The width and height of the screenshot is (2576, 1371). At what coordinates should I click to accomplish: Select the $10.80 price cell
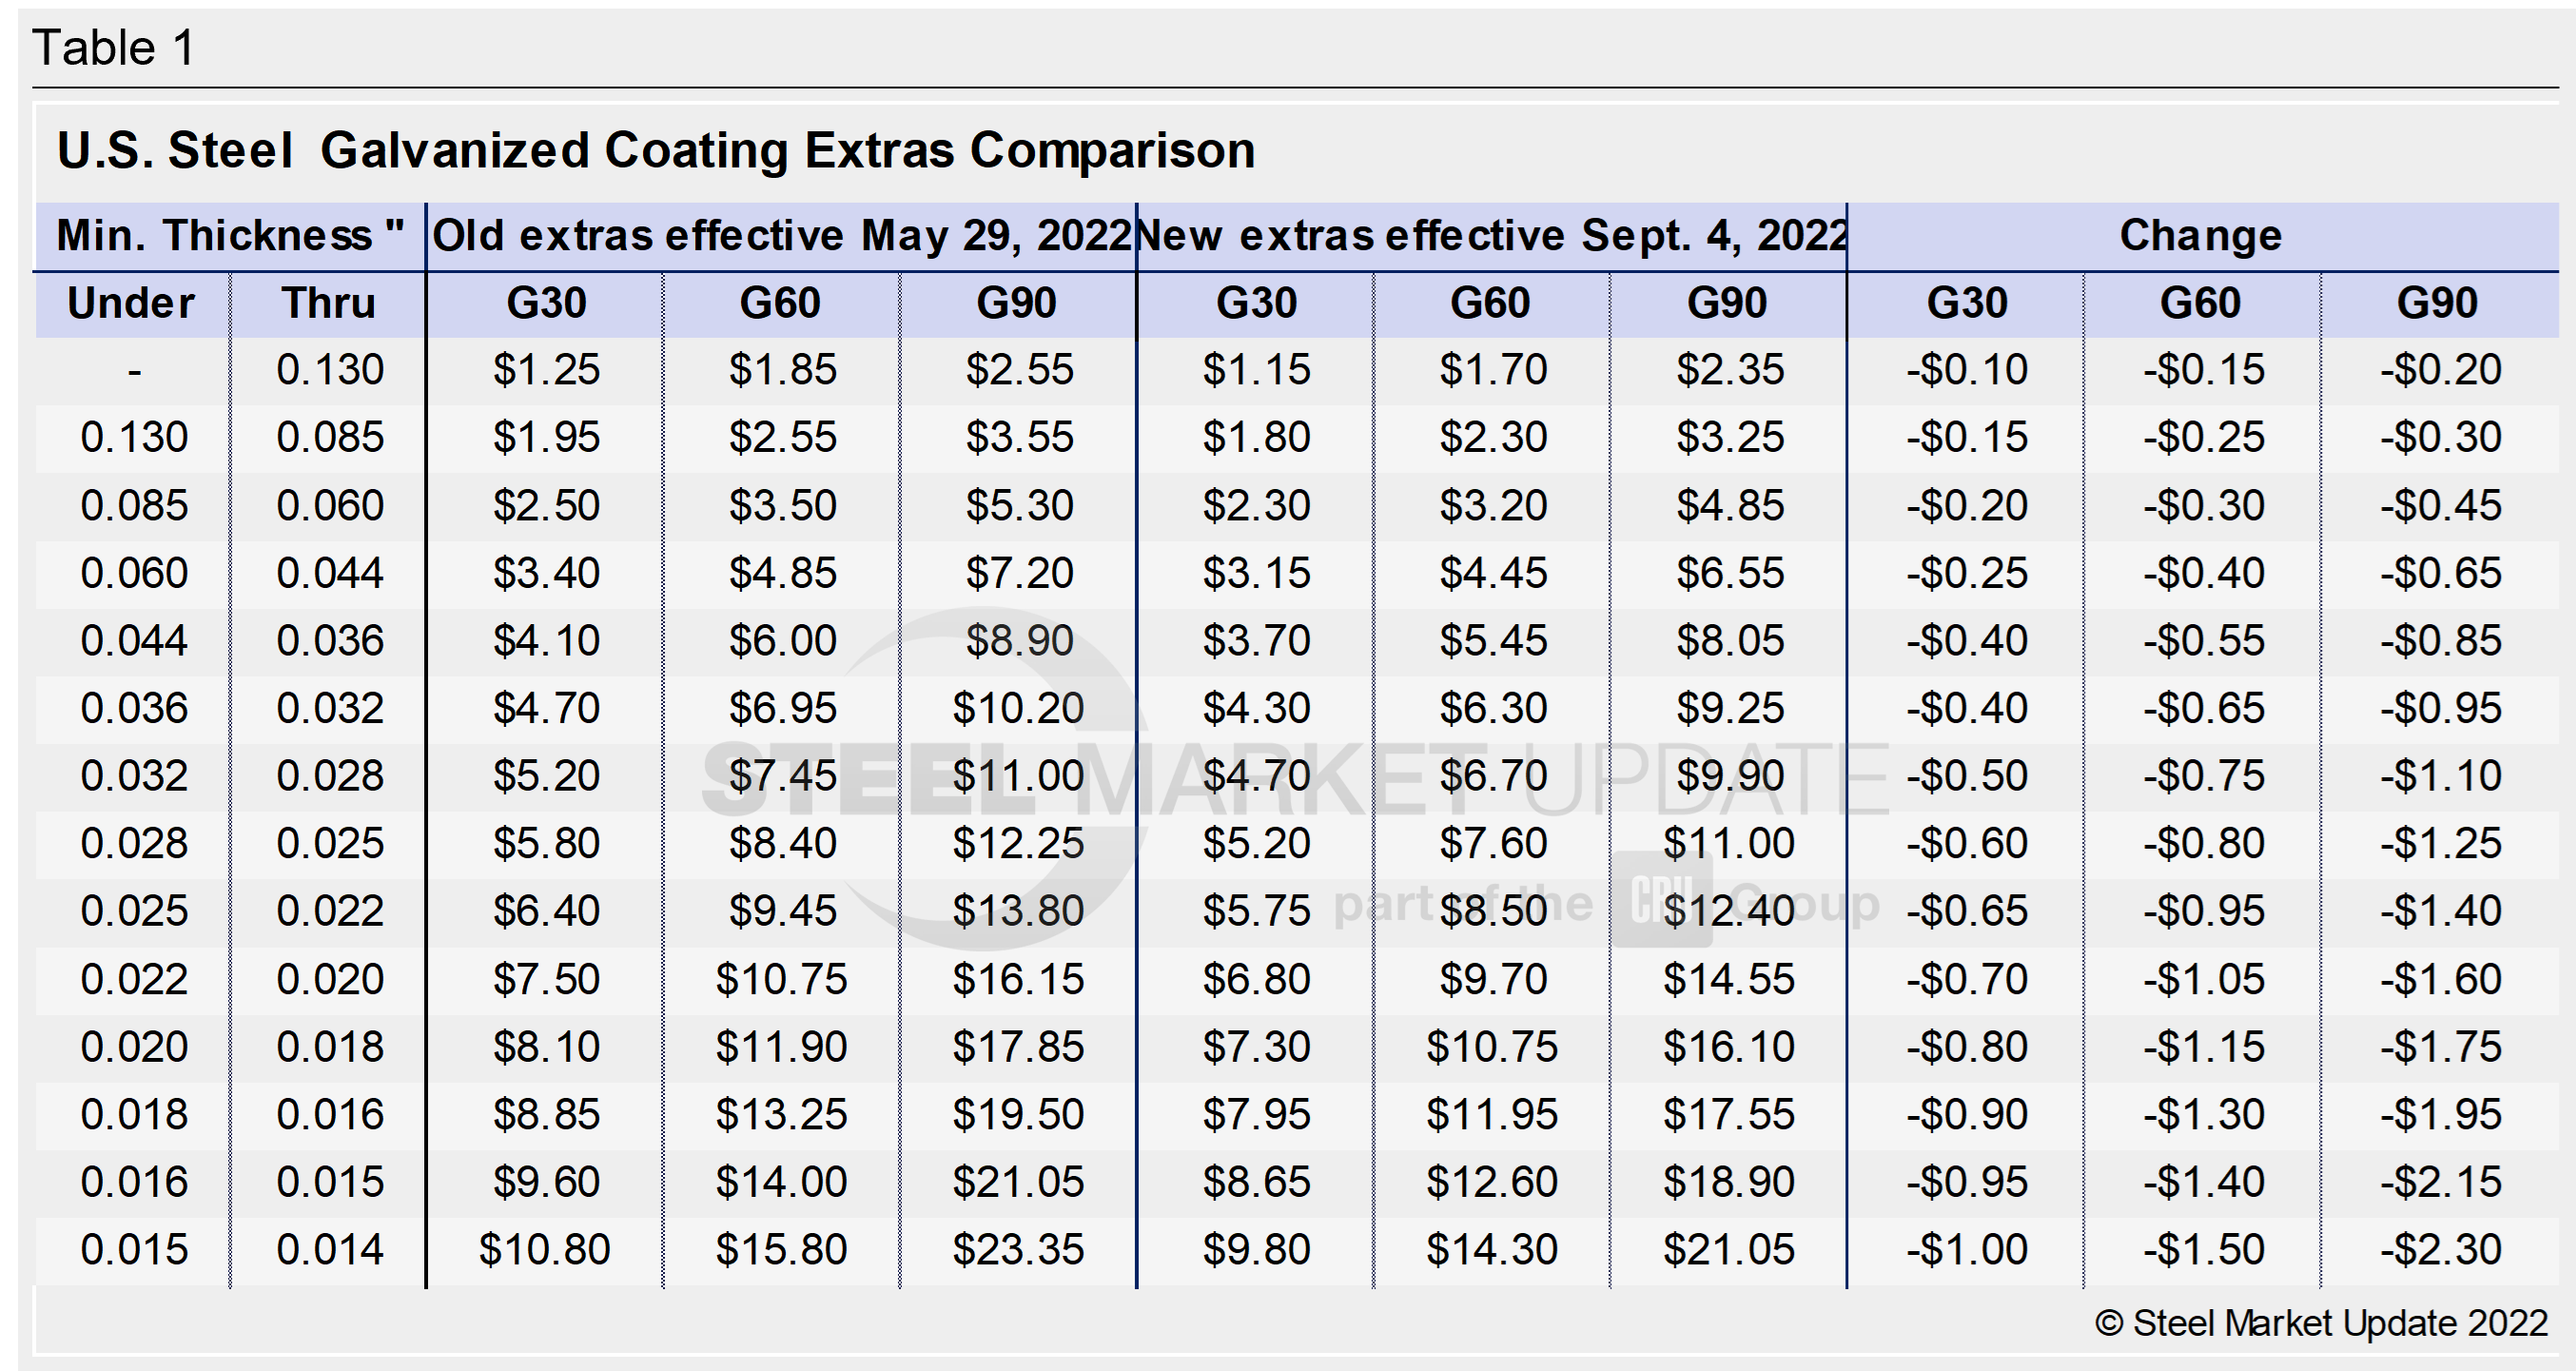[x=544, y=1250]
